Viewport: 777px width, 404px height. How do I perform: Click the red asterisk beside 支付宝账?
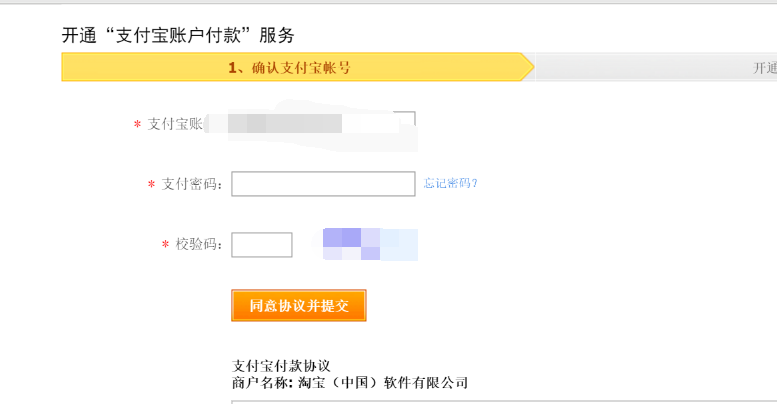[x=137, y=125]
